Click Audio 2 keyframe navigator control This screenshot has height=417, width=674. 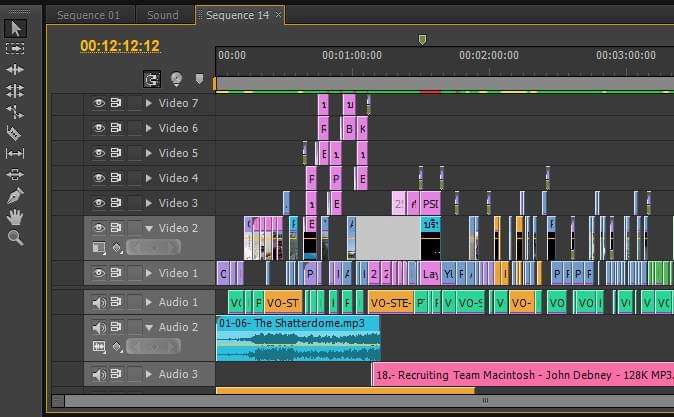(x=153, y=346)
